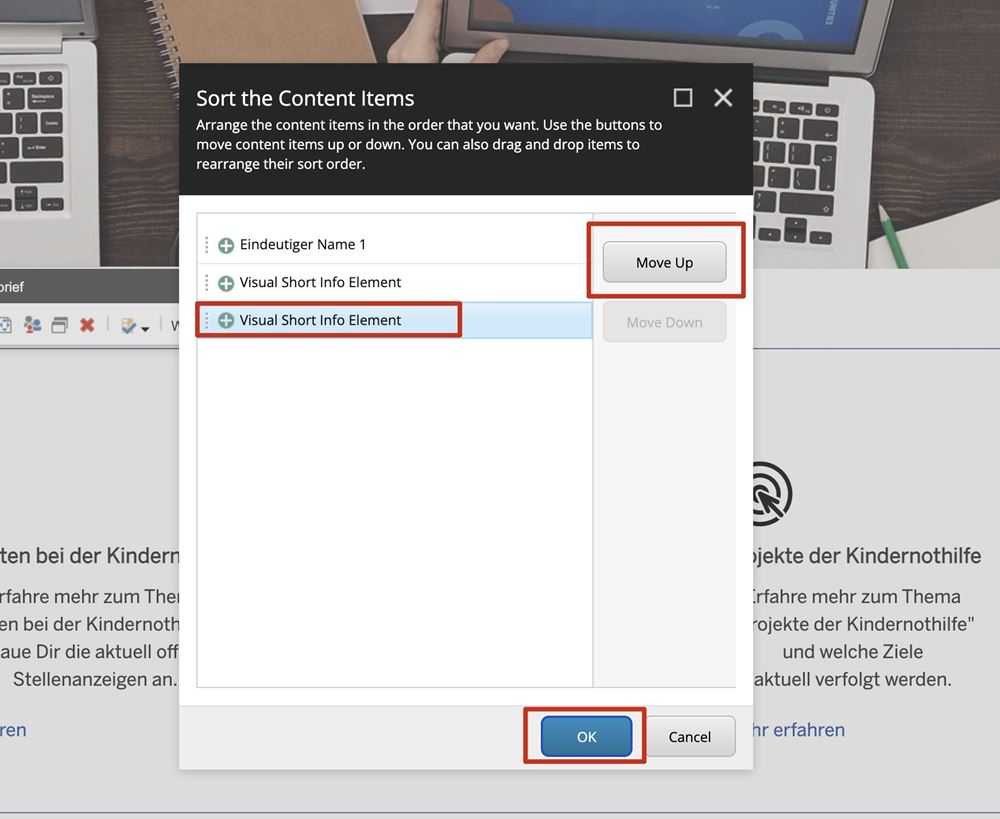Screen dimensions: 1000x819
Task: Grab the drag handle of Eindeutiger Name 1
Action: 207,245
